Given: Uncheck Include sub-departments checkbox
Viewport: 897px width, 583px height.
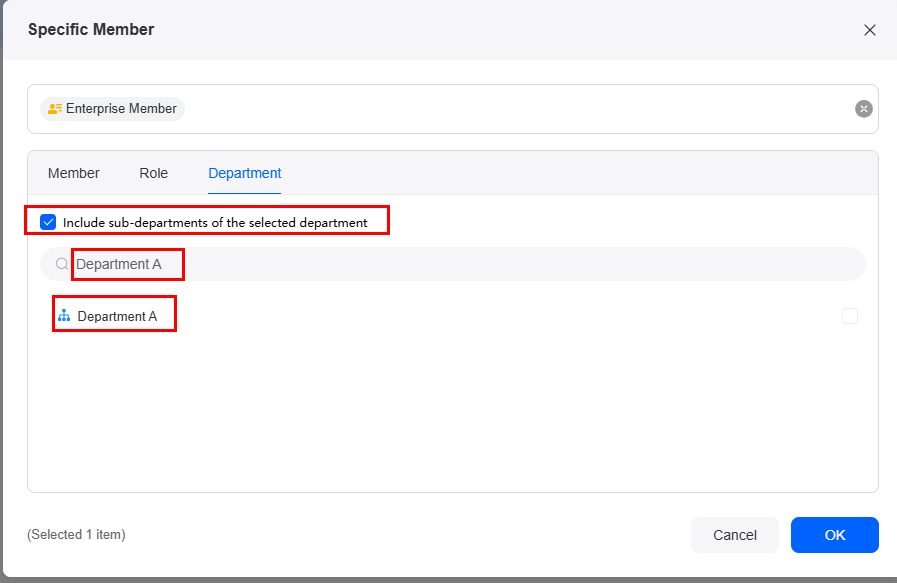Looking at the screenshot, I should pos(48,222).
